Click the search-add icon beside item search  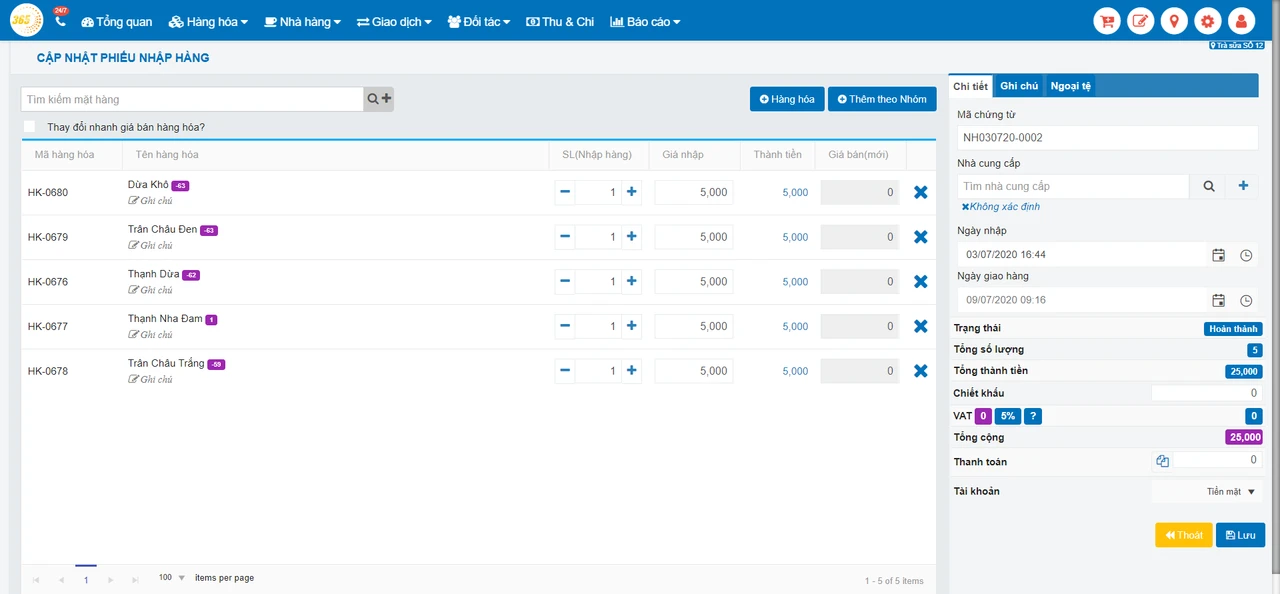tap(379, 99)
